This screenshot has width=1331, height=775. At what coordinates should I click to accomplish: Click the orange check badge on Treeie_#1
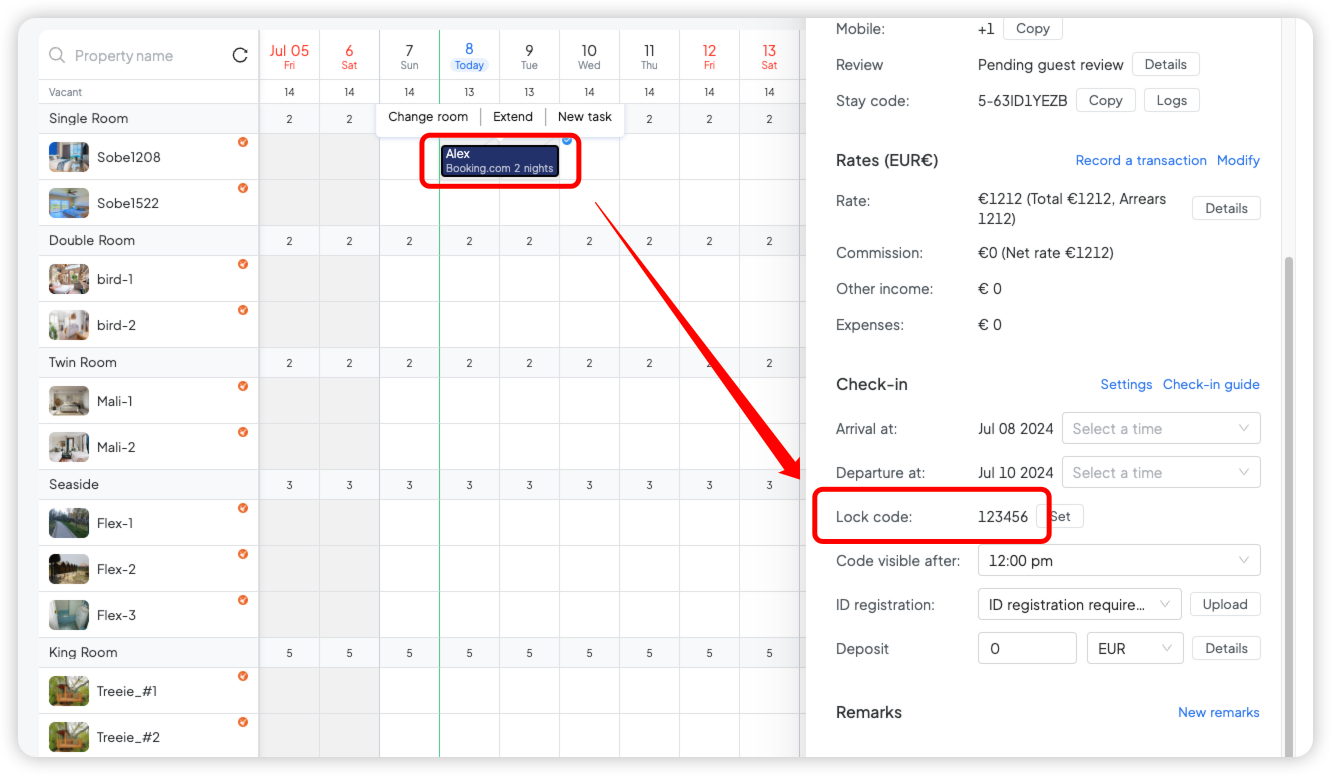[x=243, y=676]
